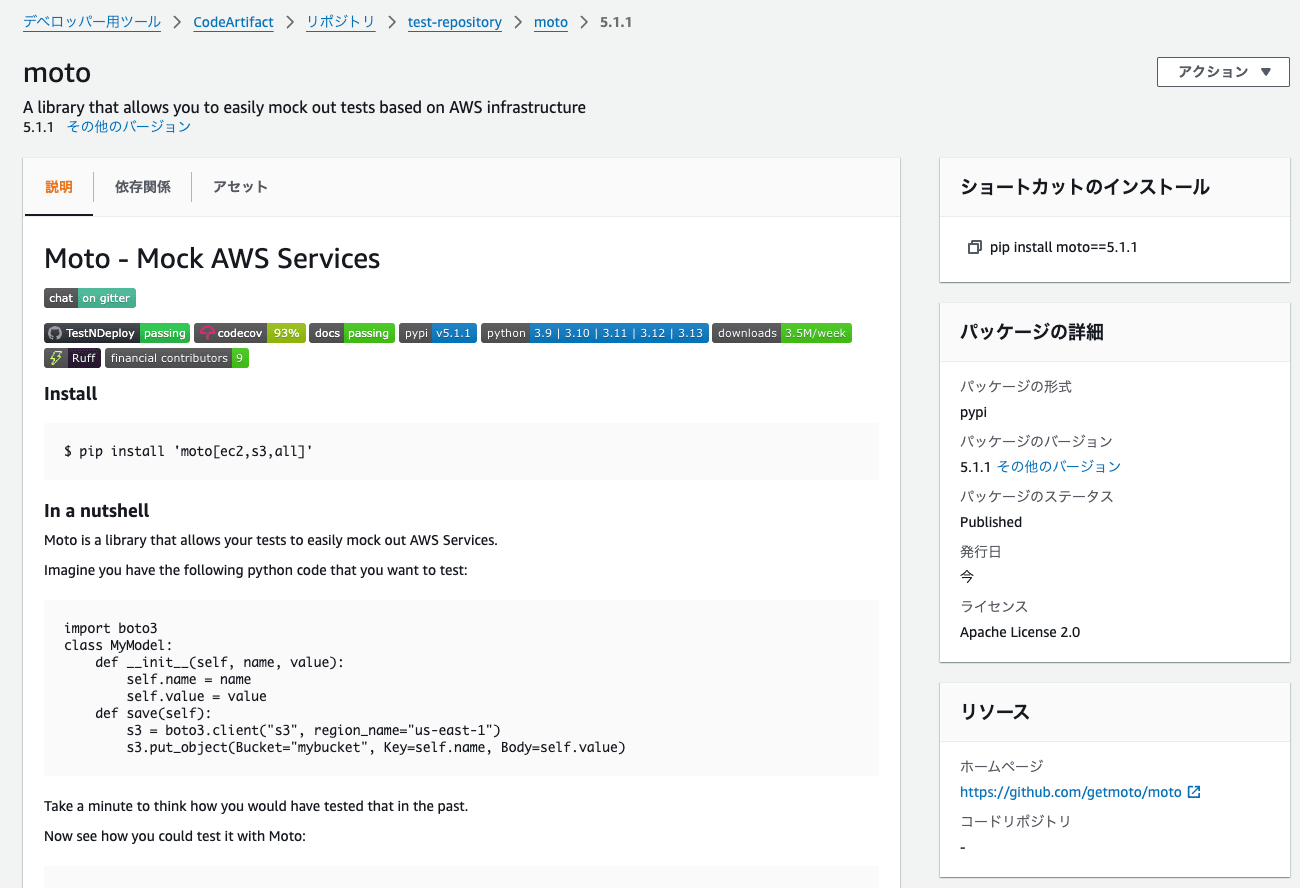The height and width of the screenshot is (888, 1300).
Task: Click the In a nutshell heading
Action: click(97, 511)
